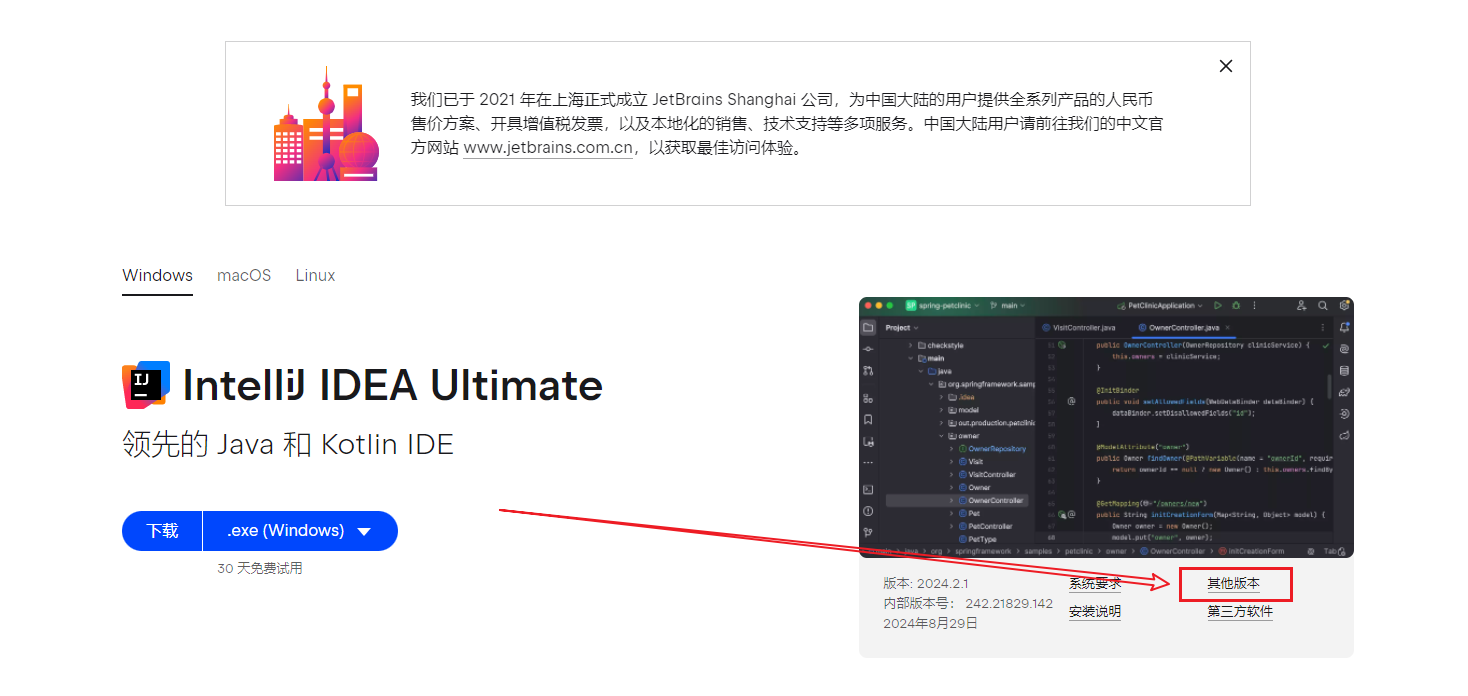
Task: Open the 系统要求 system requirements link
Action: 1095,584
